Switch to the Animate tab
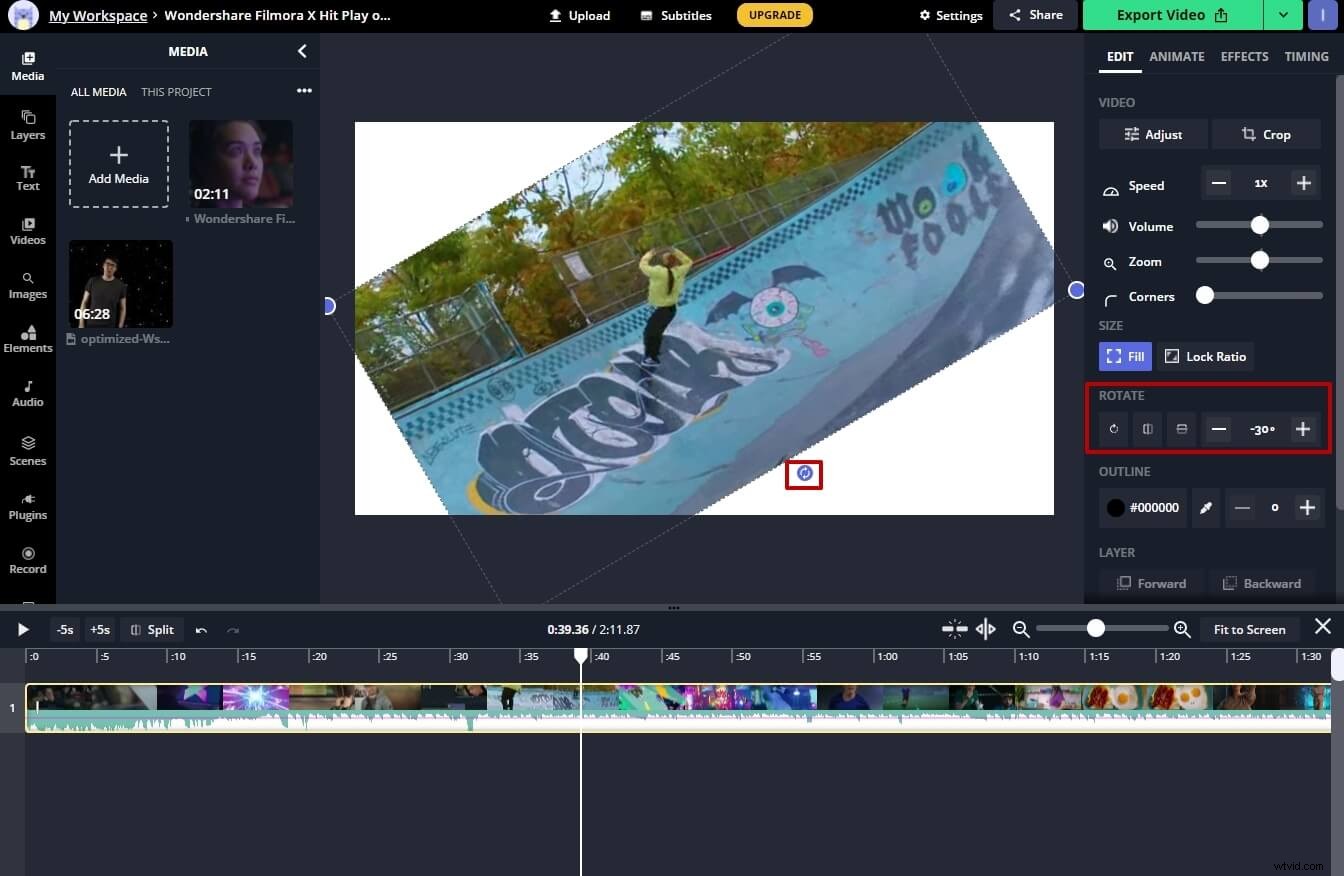Viewport: 1344px width, 876px height. [1177, 56]
